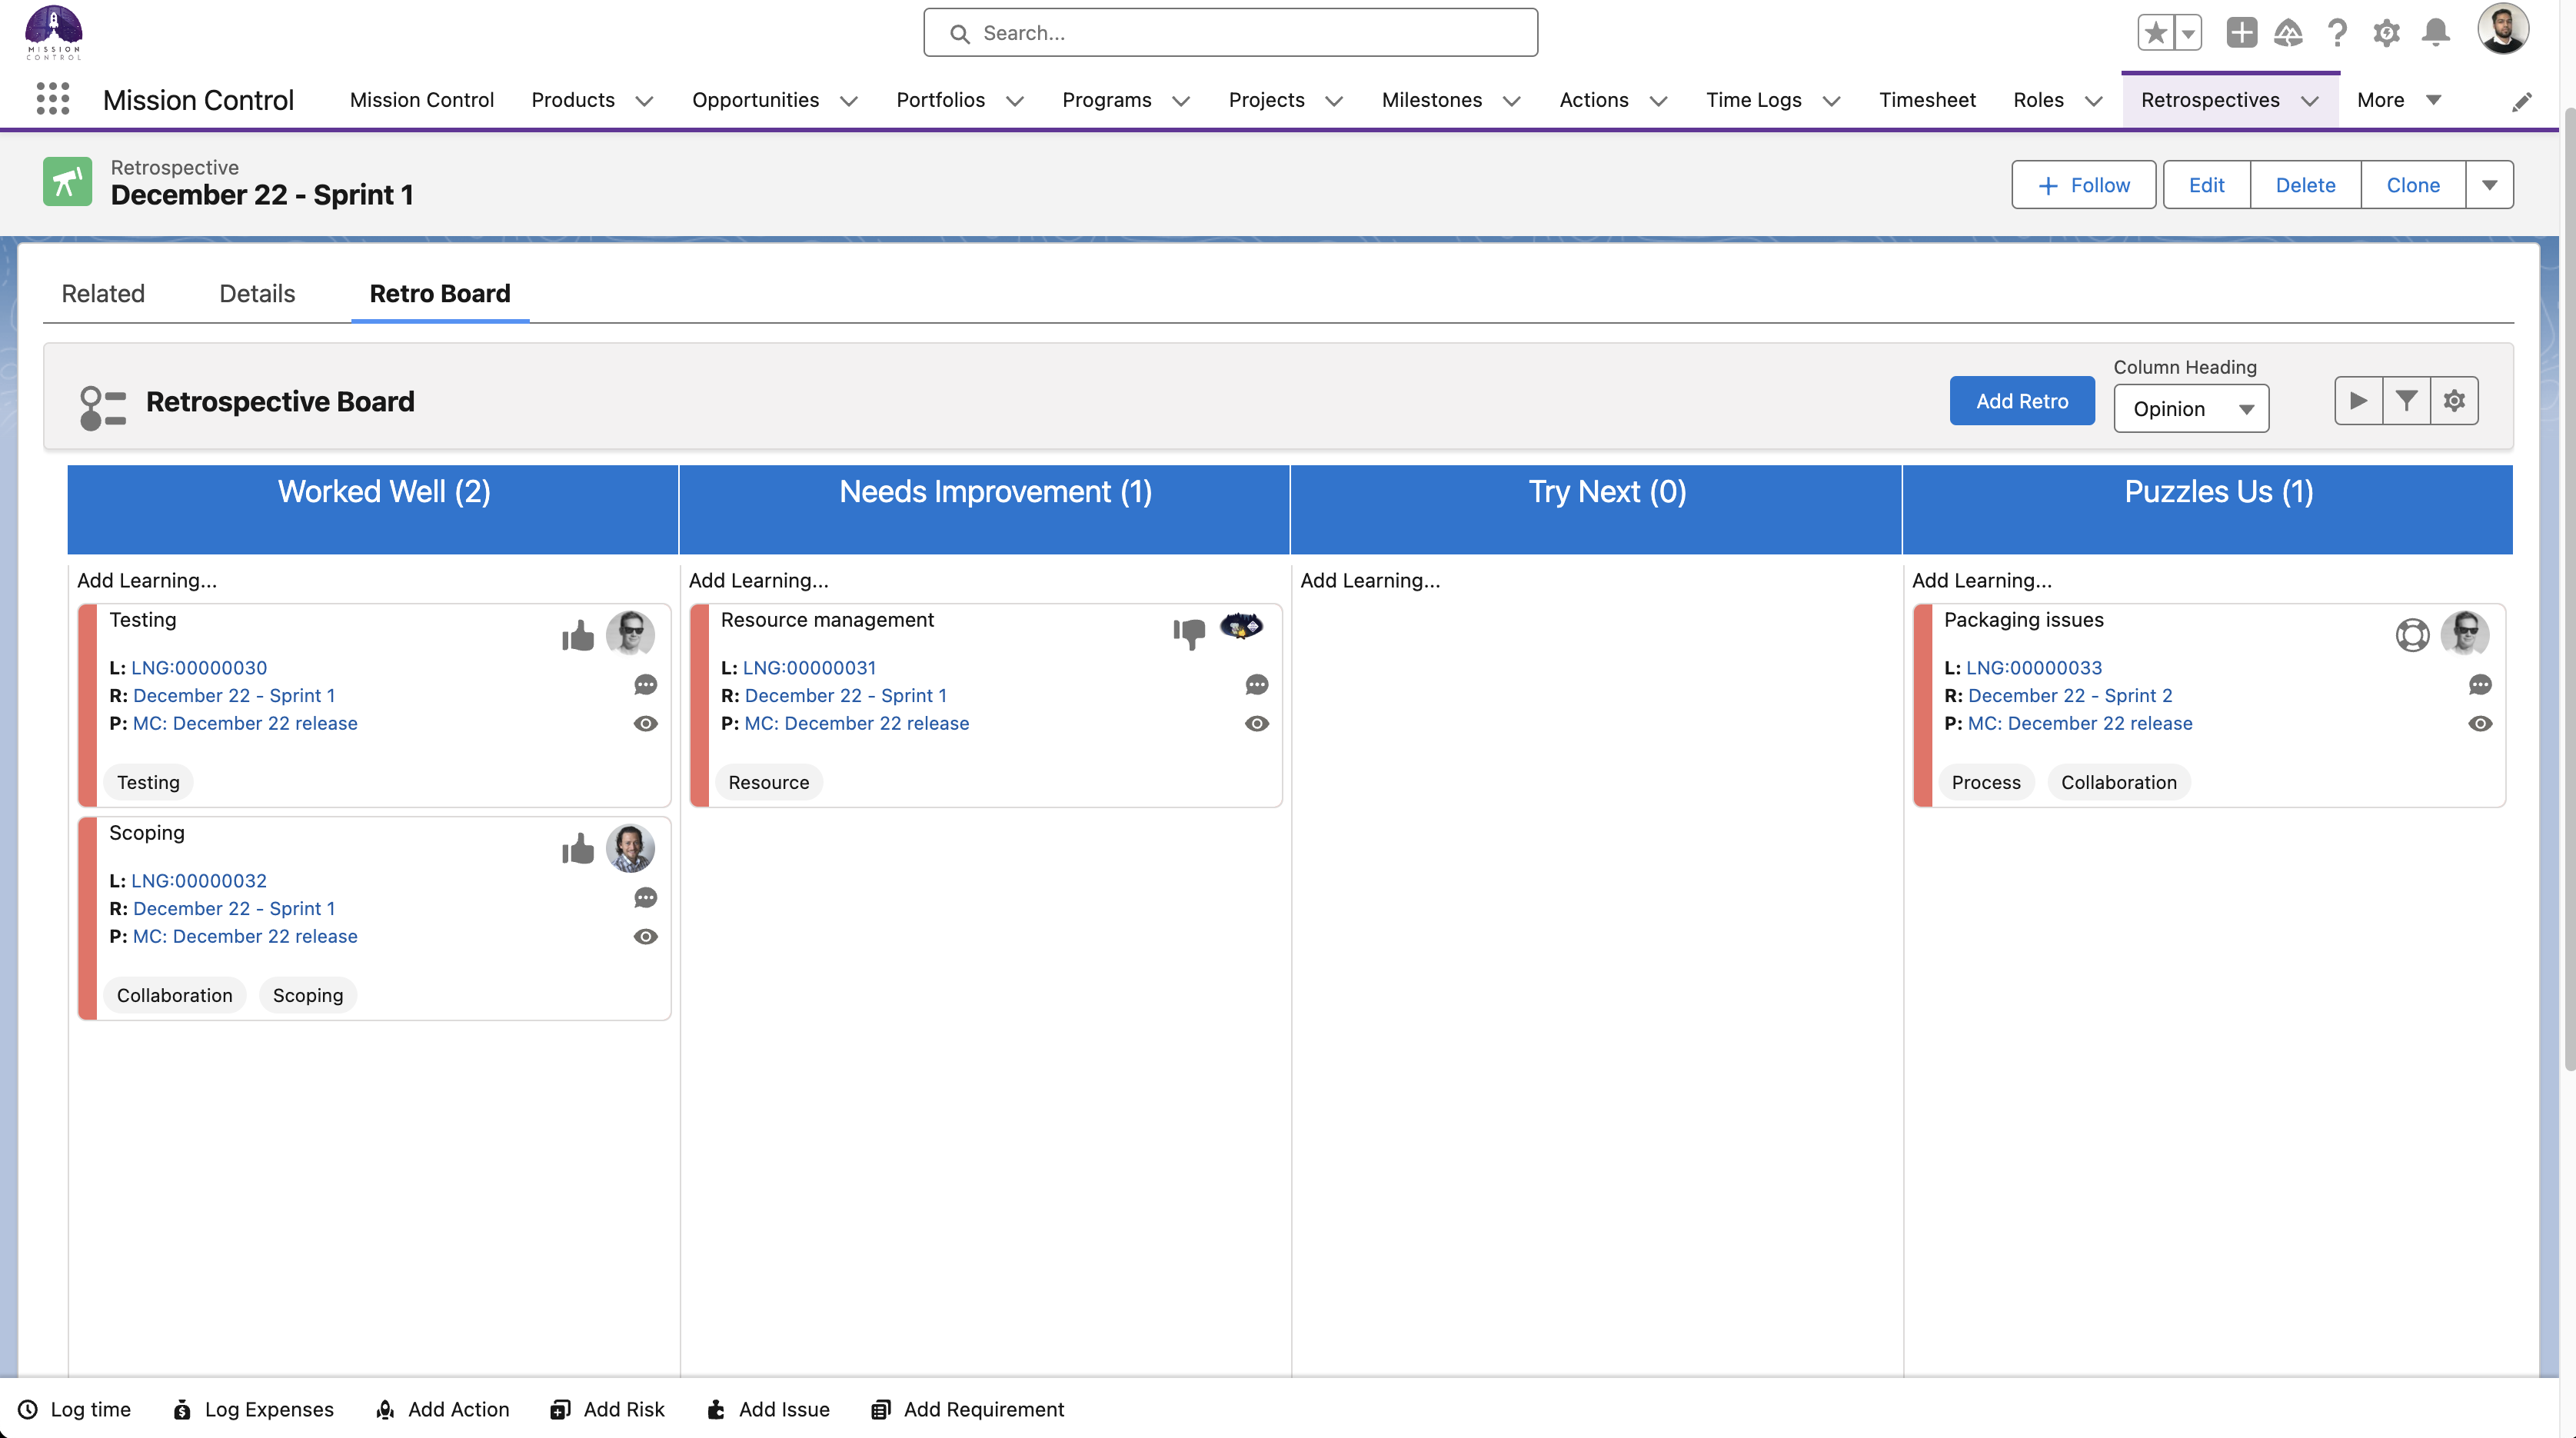This screenshot has height=1438, width=2576.
Task: Click thumbs-up icon on Testing card
Action: (578, 635)
